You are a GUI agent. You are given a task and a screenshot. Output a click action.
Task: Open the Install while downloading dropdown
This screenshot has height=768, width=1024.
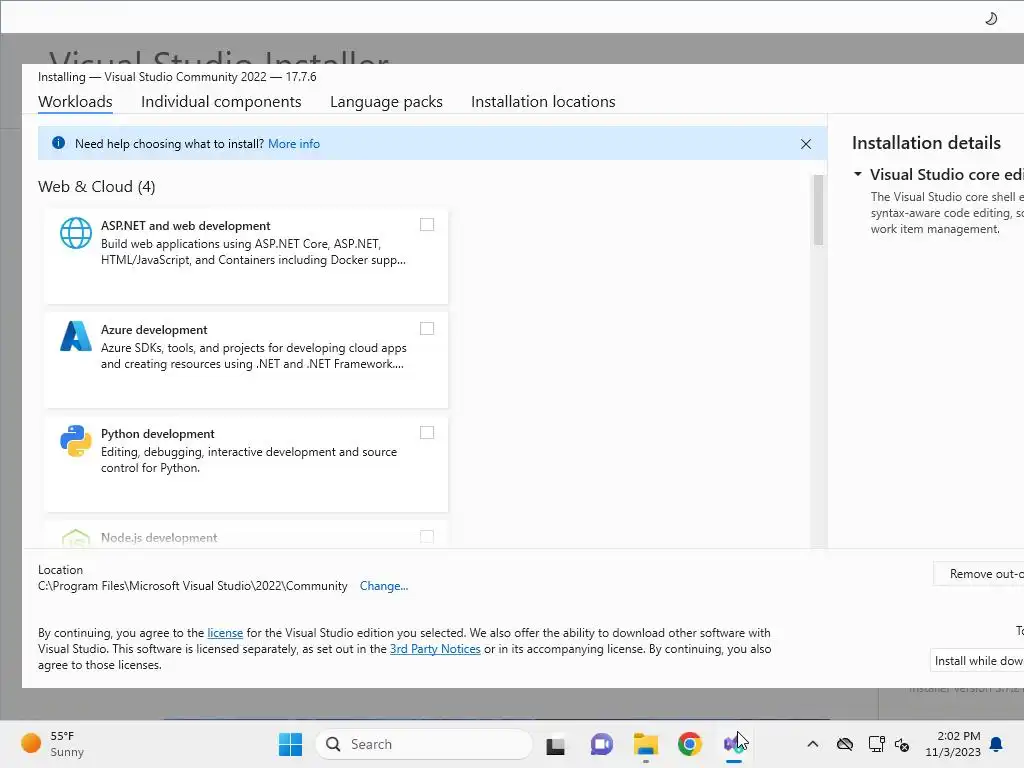click(976, 661)
